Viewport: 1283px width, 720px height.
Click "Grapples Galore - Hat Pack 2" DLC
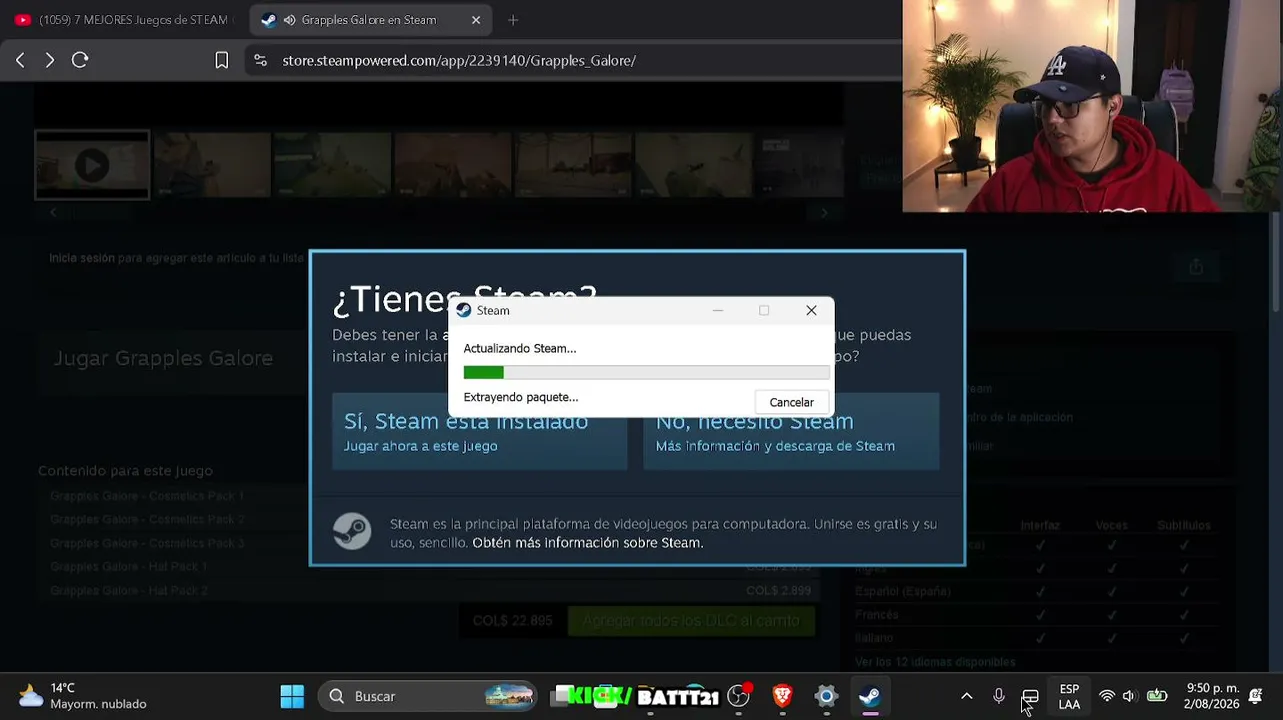tap(129, 591)
